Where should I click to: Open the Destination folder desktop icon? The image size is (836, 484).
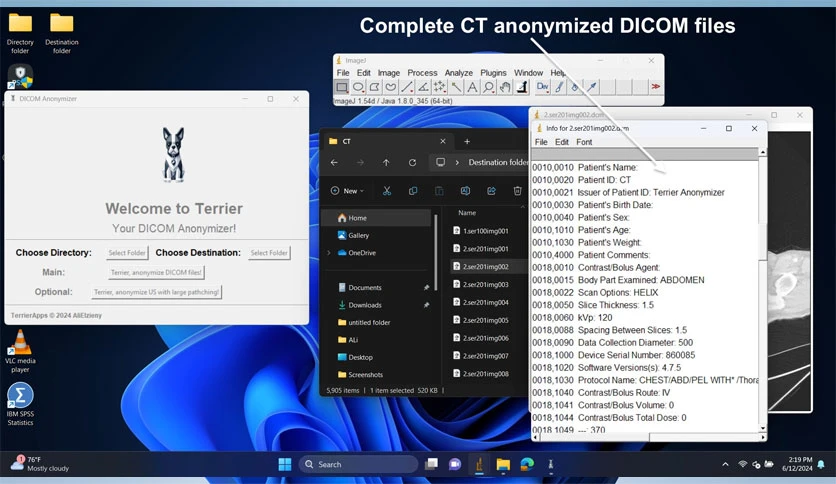(x=62, y=34)
